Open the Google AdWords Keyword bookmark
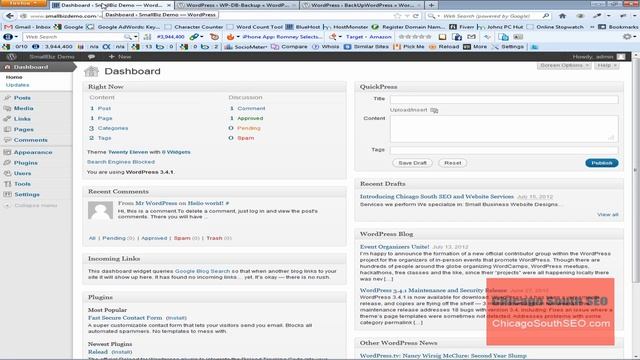640x360 pixels. point(124,27)
